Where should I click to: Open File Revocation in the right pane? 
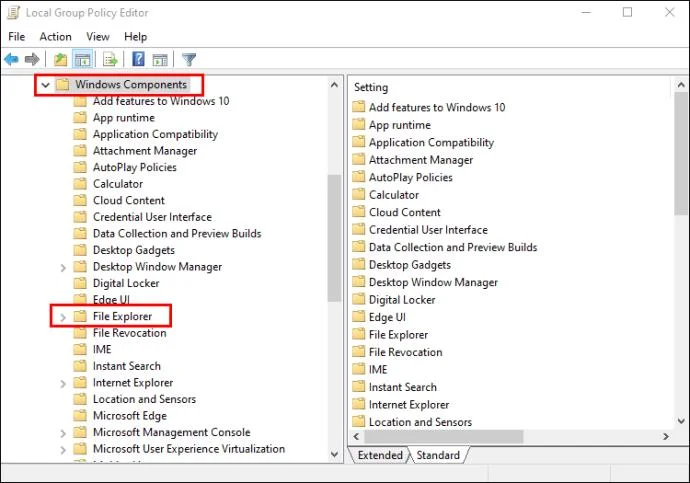click(x=405, y=352)
